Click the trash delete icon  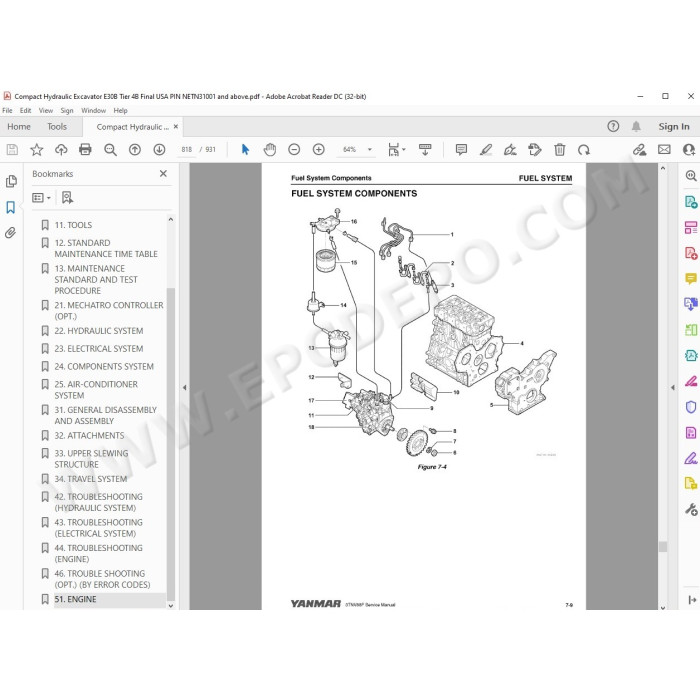[559, 150]
